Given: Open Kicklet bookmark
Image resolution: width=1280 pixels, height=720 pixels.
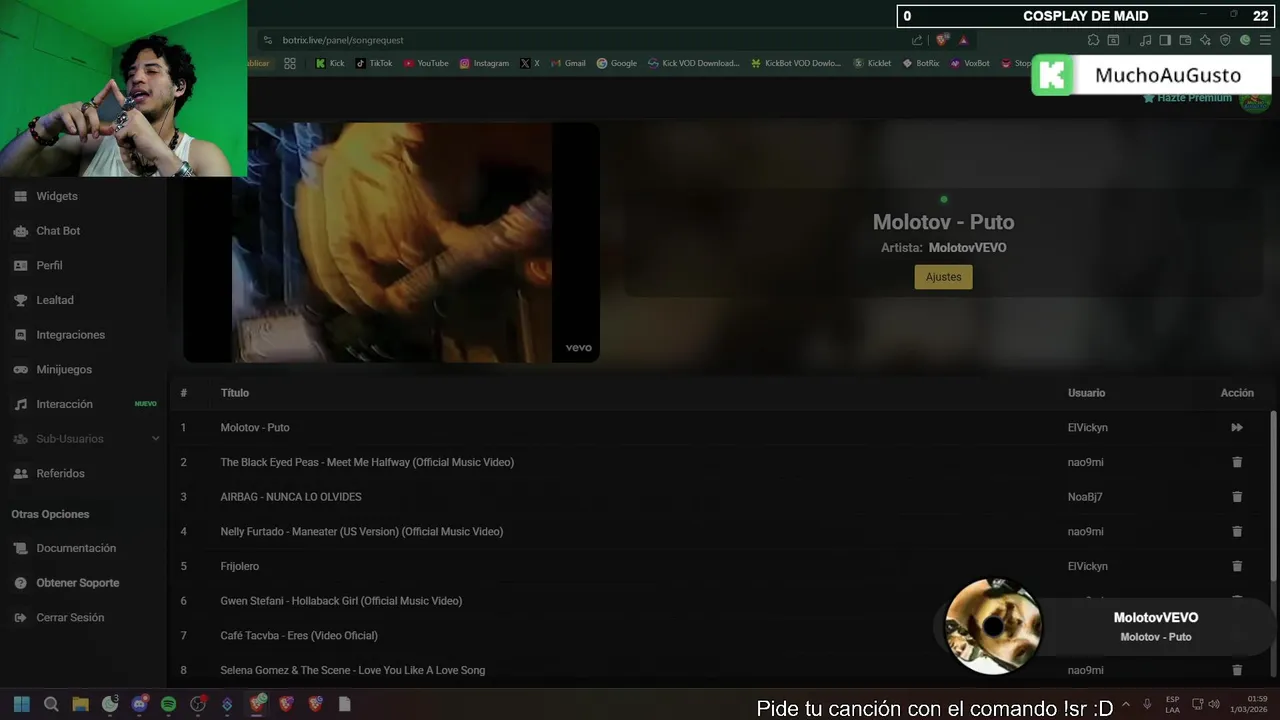Looking at the screenshot, I should (872, 63).
